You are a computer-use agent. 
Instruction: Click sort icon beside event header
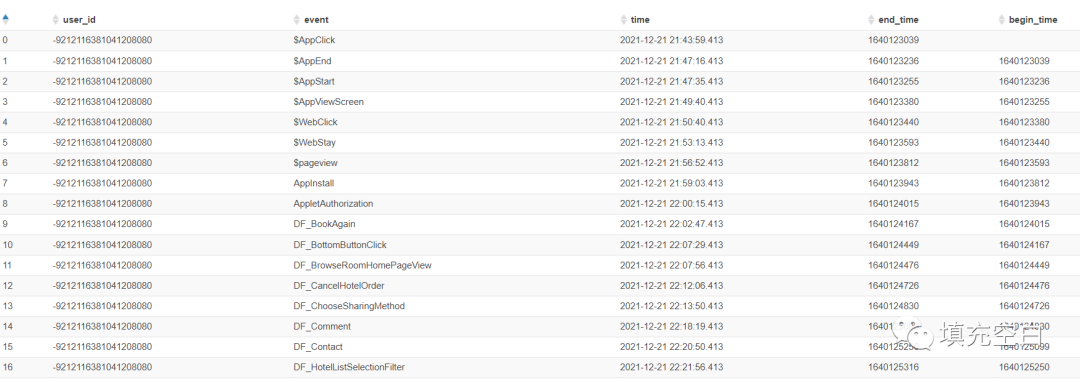tap(297, 20)
